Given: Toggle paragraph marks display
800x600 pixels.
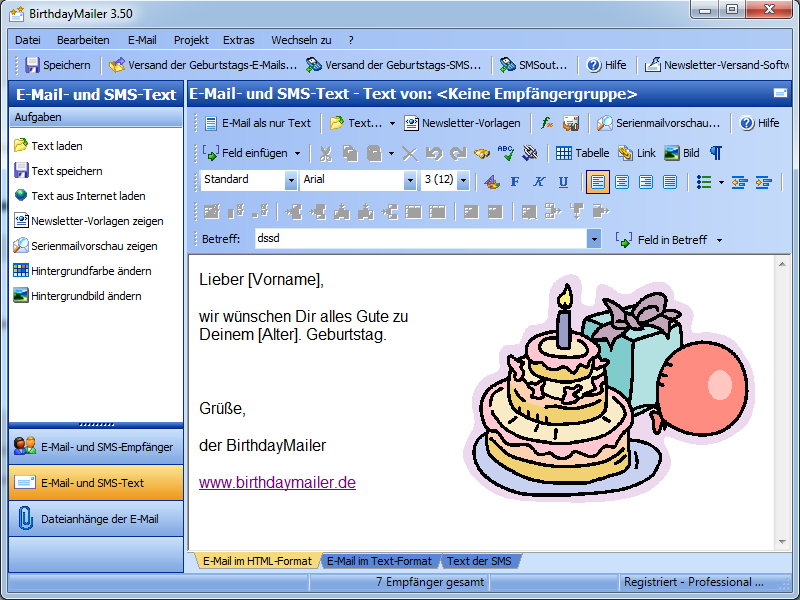Looking at the screenshot, I should pos(716,153).
